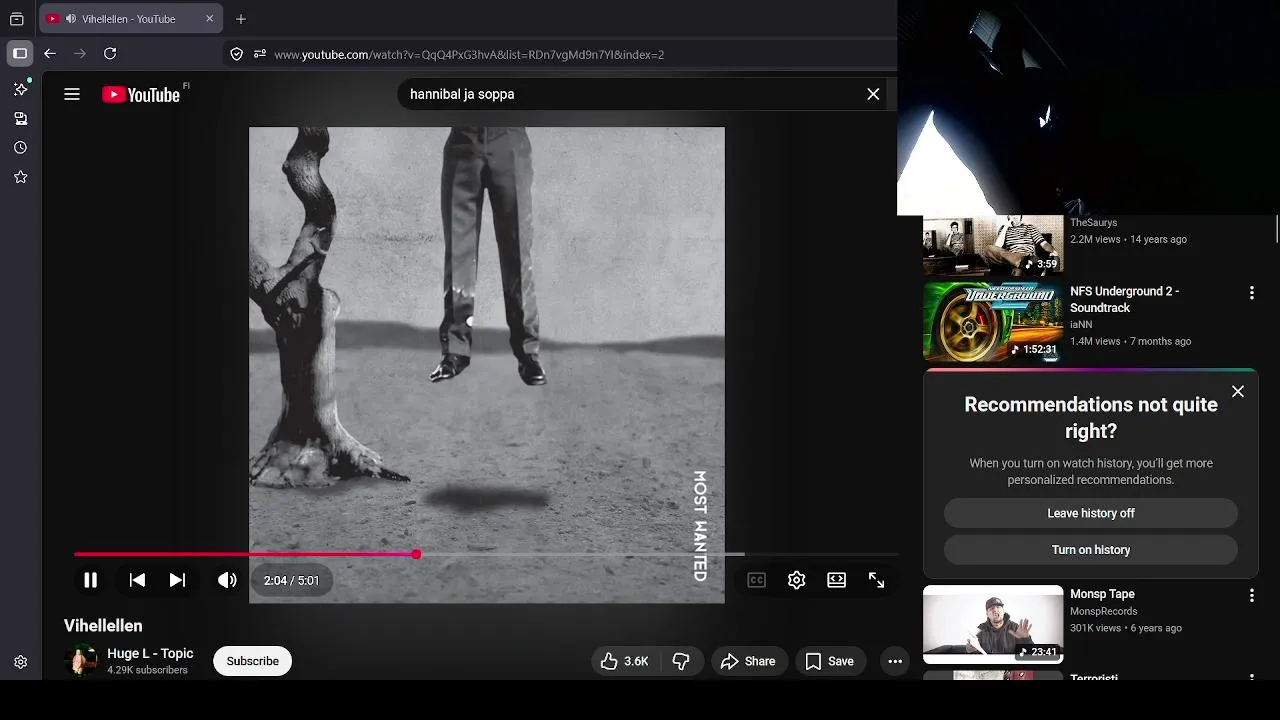Image resolution: width=1280 pixels, height=720 pixels.
Task: Switch to theater mode view
Action: click(836, 580)
